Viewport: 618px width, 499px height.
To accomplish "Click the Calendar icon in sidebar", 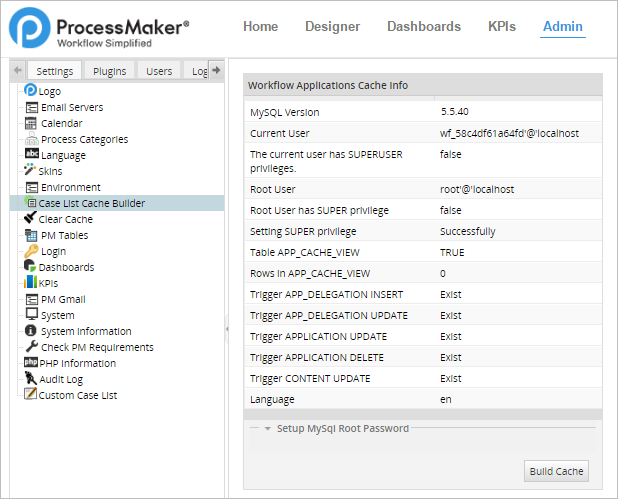I will pos(31,123).
